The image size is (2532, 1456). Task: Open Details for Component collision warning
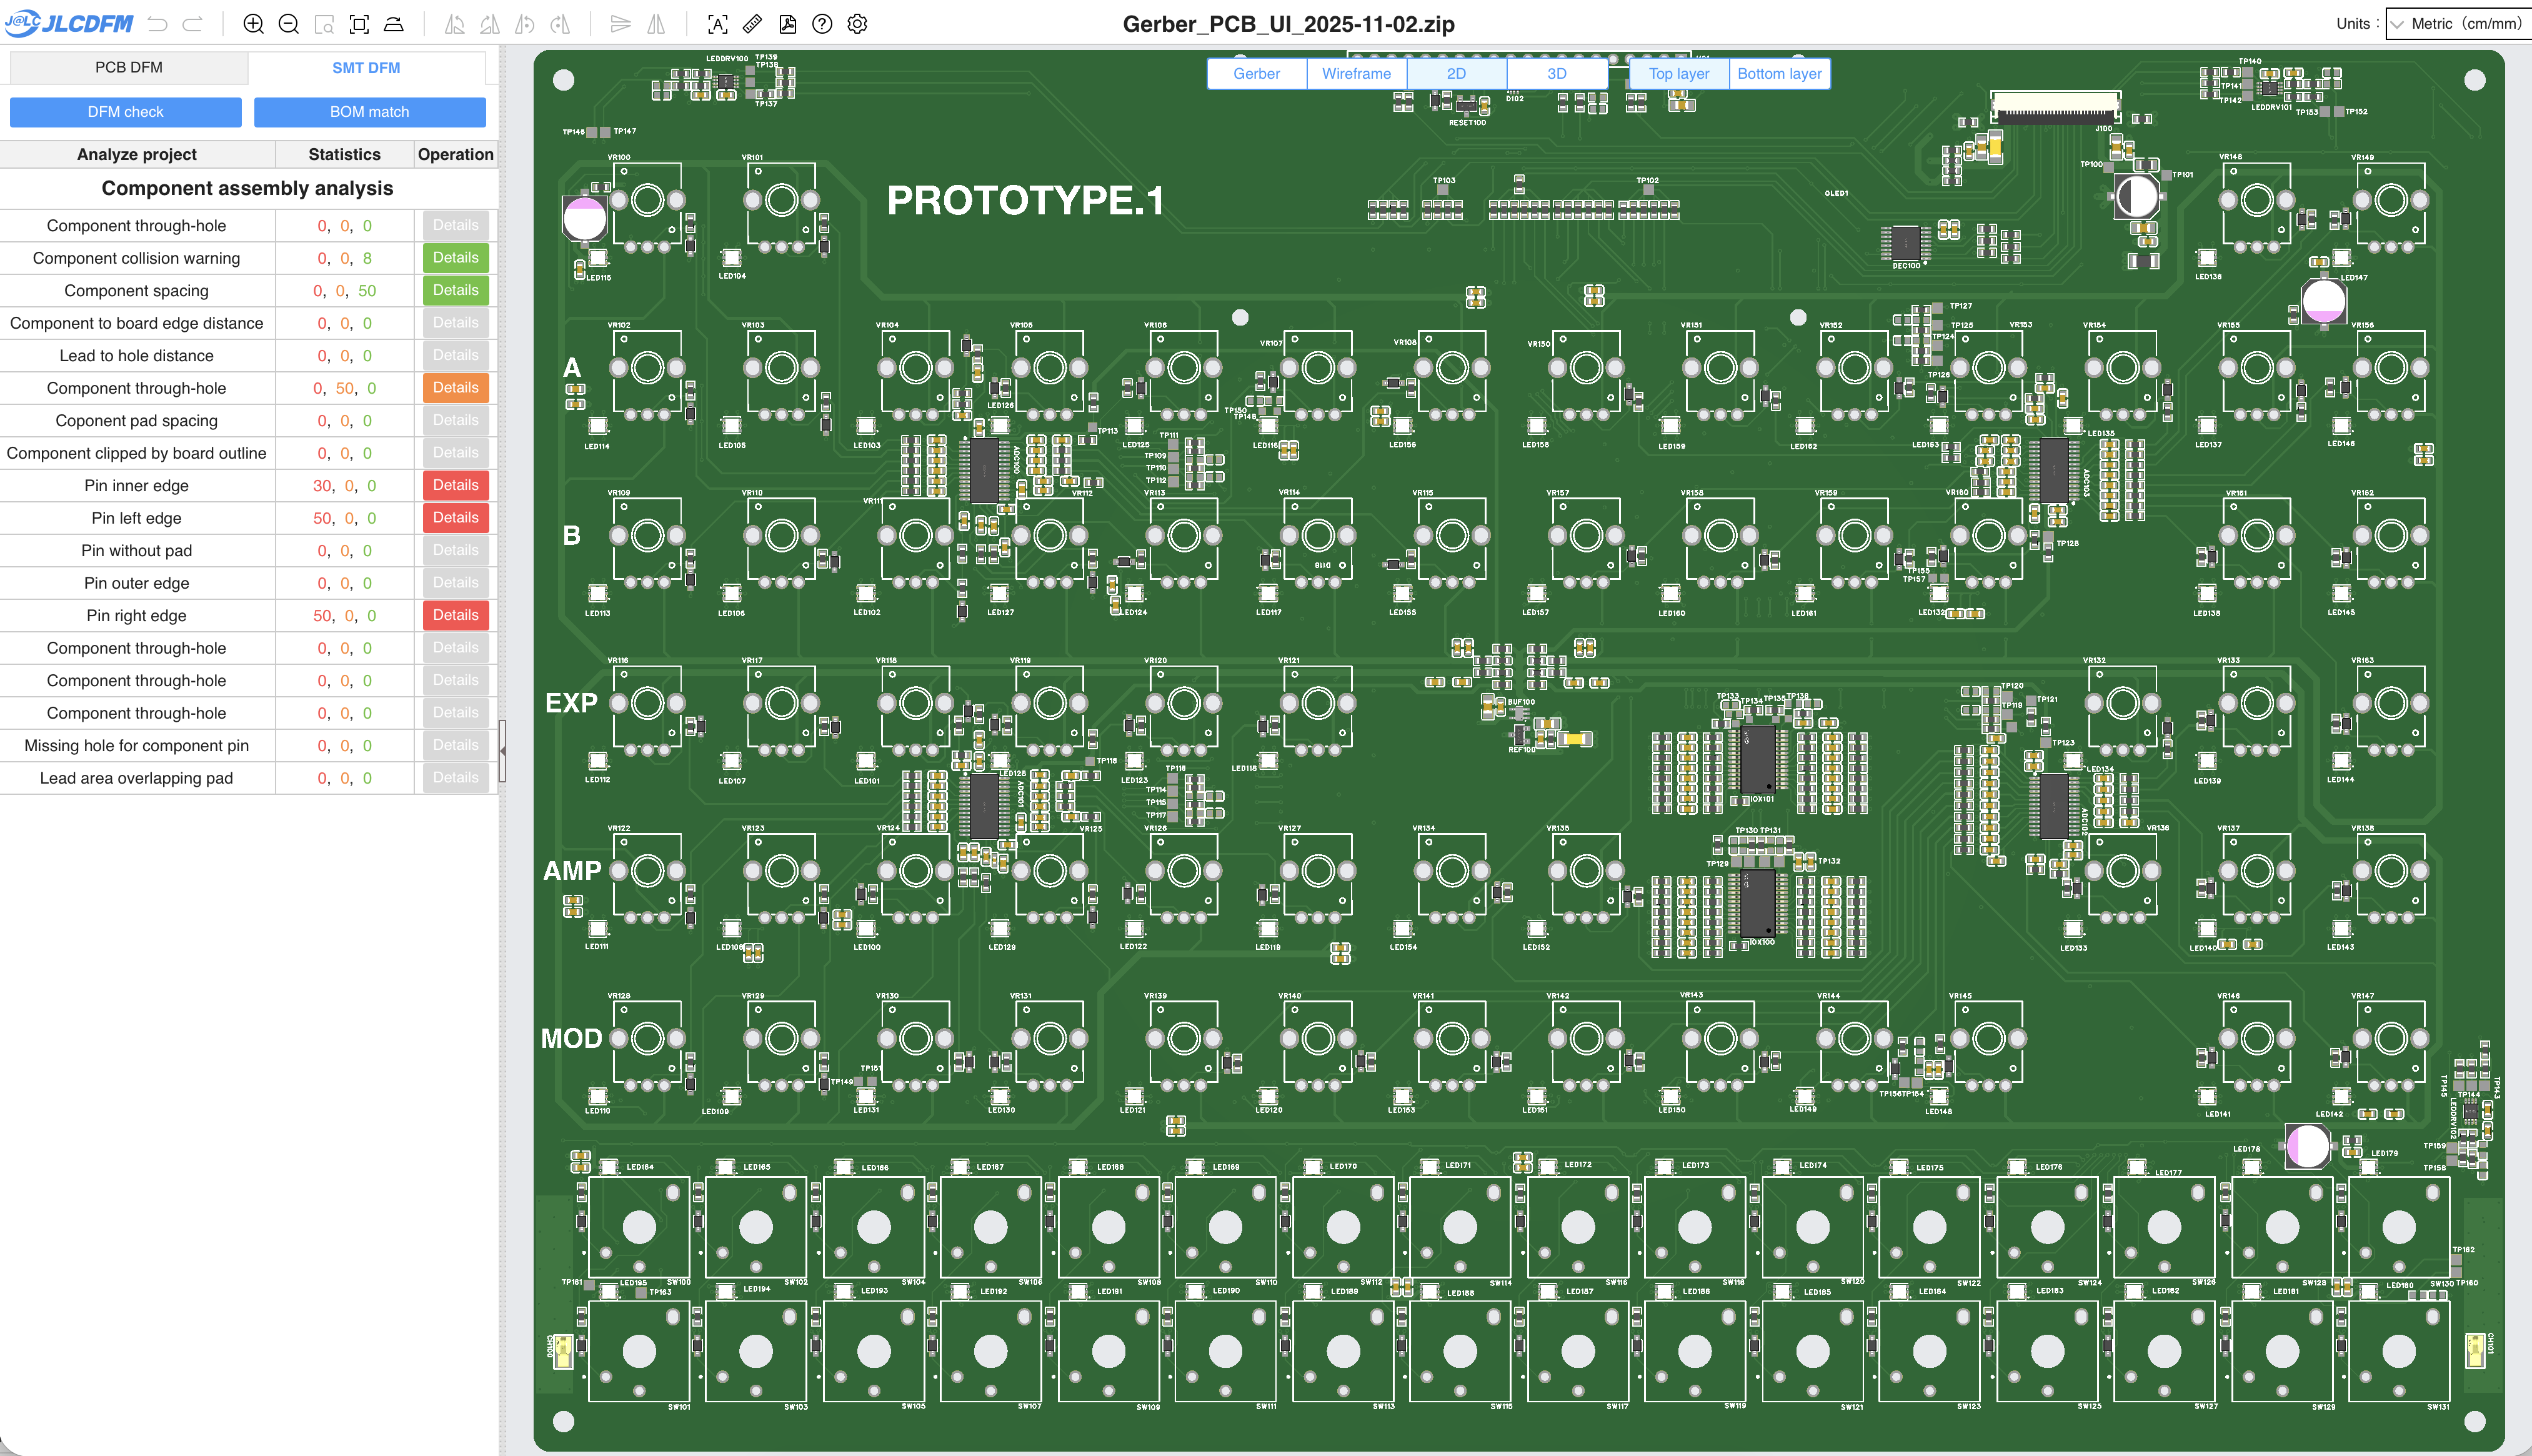pos(455,258)
